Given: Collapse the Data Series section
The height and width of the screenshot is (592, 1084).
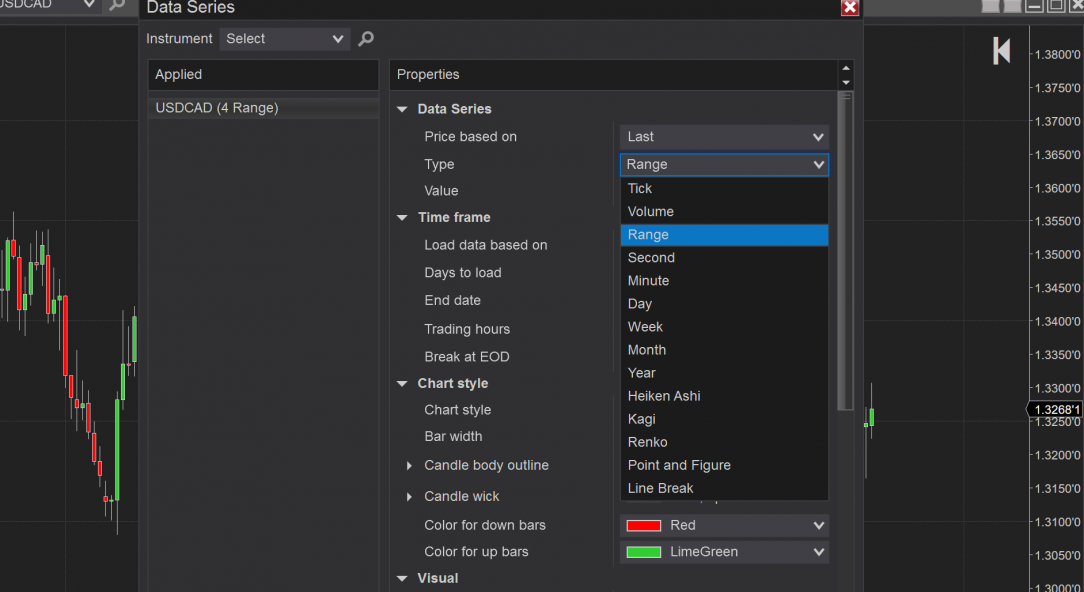Looking at the screenshot, I should [402, 109].
